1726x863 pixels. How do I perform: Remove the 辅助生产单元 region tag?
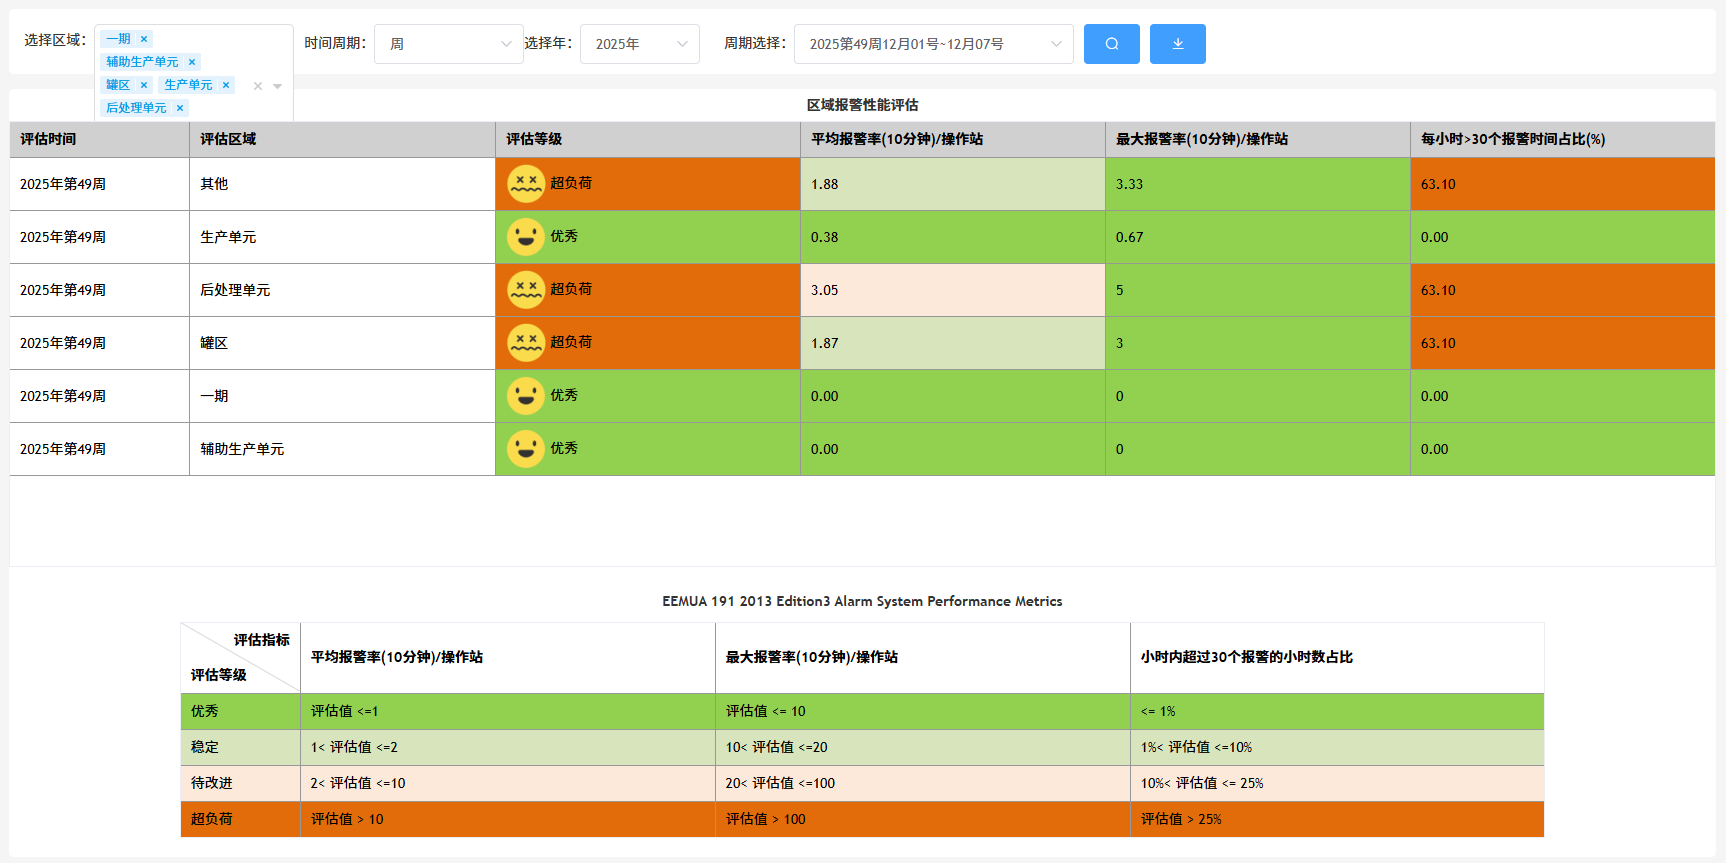pyautogui.click(x=192, y=62)
